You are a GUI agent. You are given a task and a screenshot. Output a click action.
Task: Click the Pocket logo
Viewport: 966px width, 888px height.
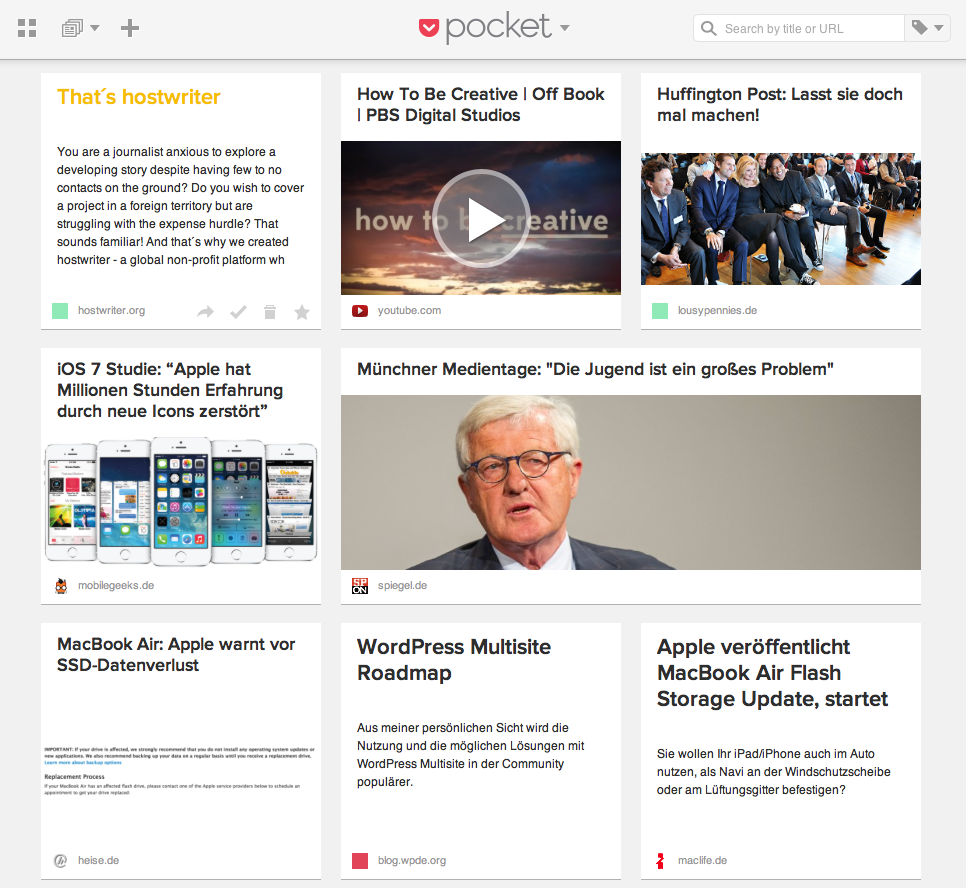click(x=485, y=28)
